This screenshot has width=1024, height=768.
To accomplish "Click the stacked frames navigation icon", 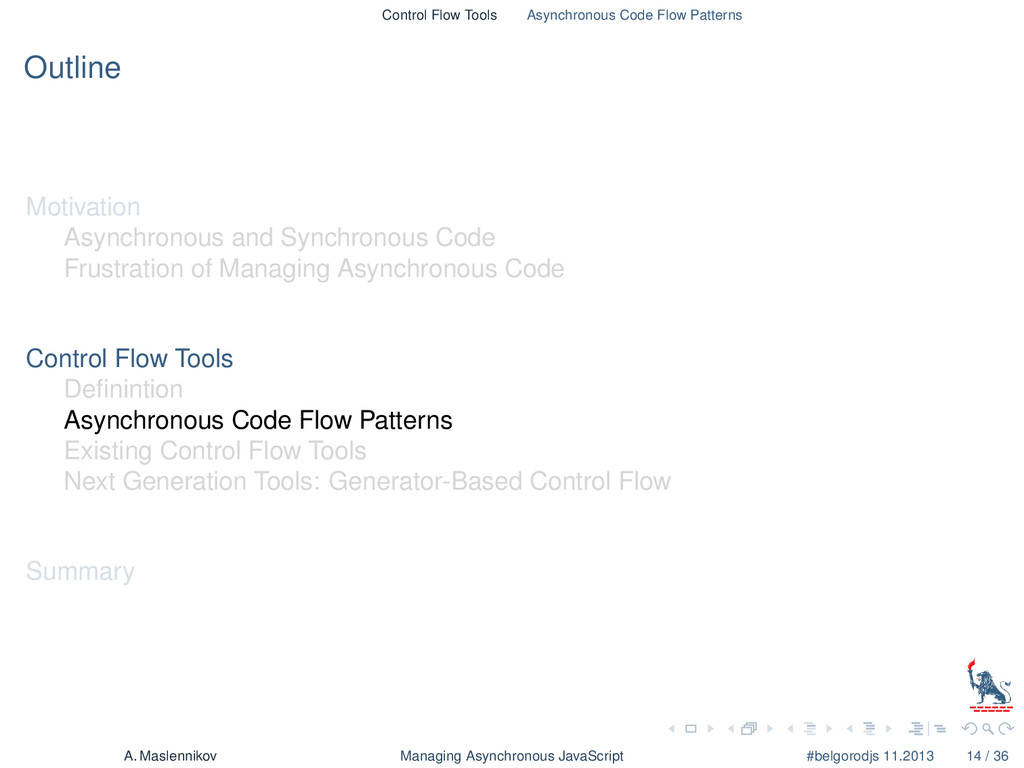I will click(749, 728).
